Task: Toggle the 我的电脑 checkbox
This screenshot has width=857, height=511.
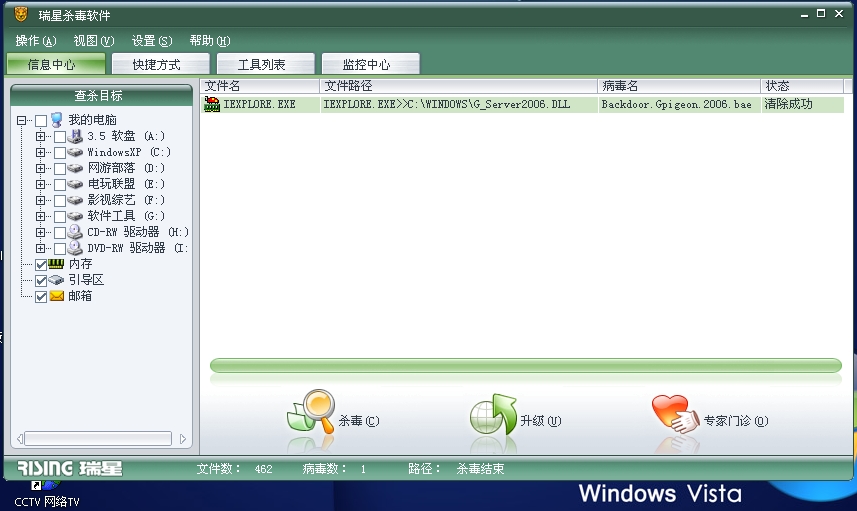Action: click(x=41, y=120)
